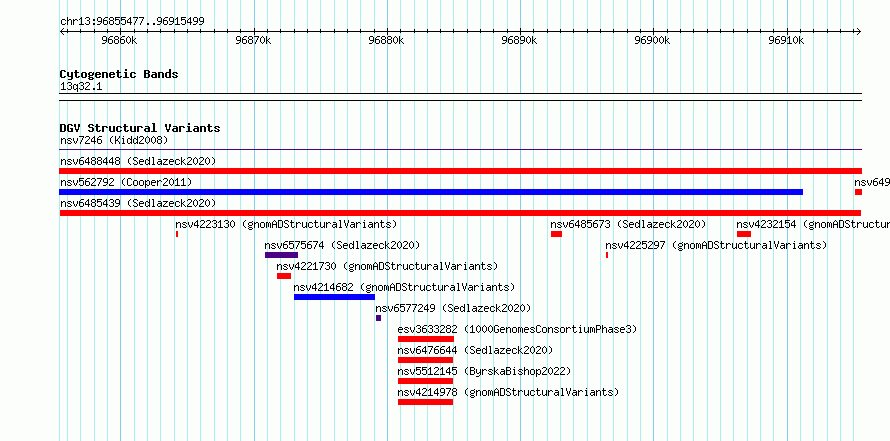Open the nsv4232154 variant label
The image size is (890, 441).
pos(813,224)
